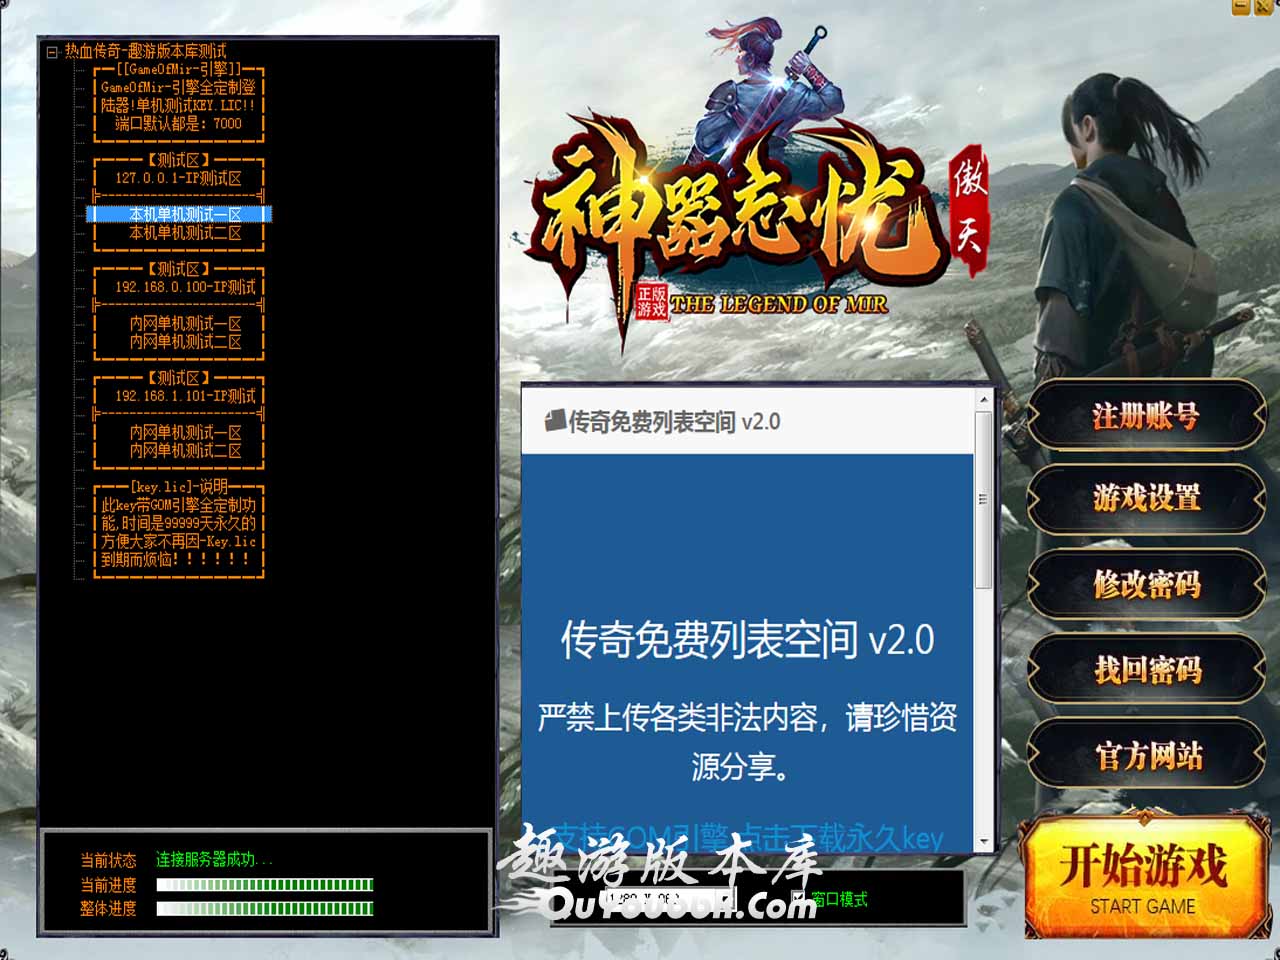Choose 内网单机测试二区 under 192.168.1.101

pyautogui.click(x=184, y=451)
